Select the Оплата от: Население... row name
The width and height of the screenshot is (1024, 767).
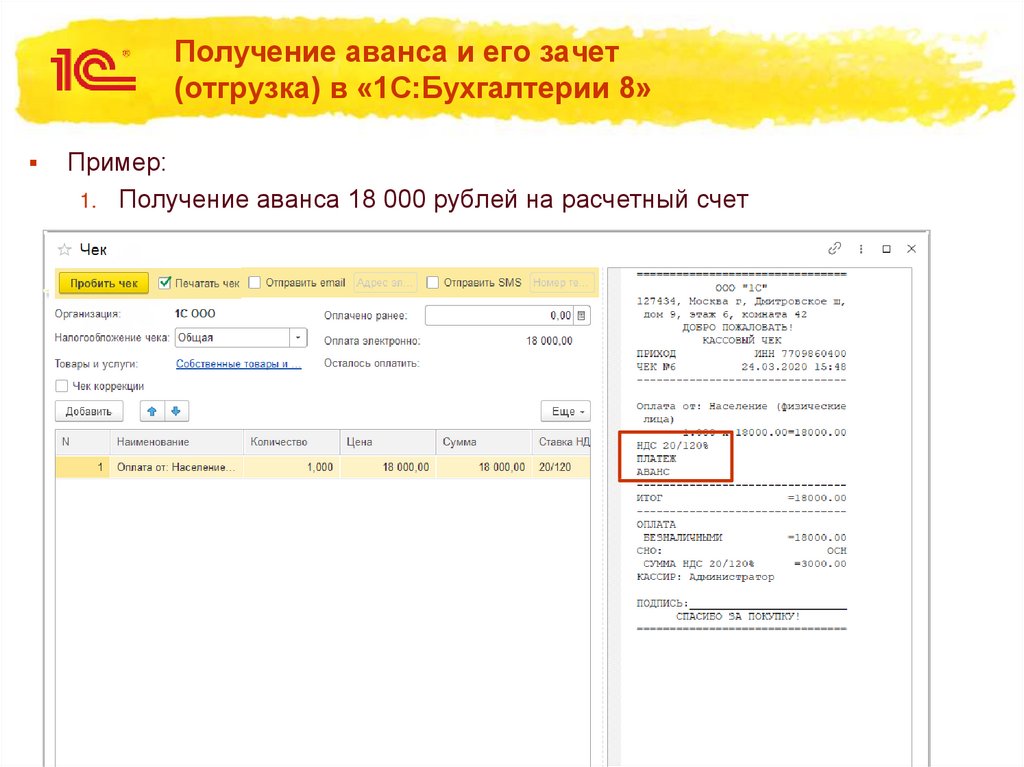click(176, 467)
